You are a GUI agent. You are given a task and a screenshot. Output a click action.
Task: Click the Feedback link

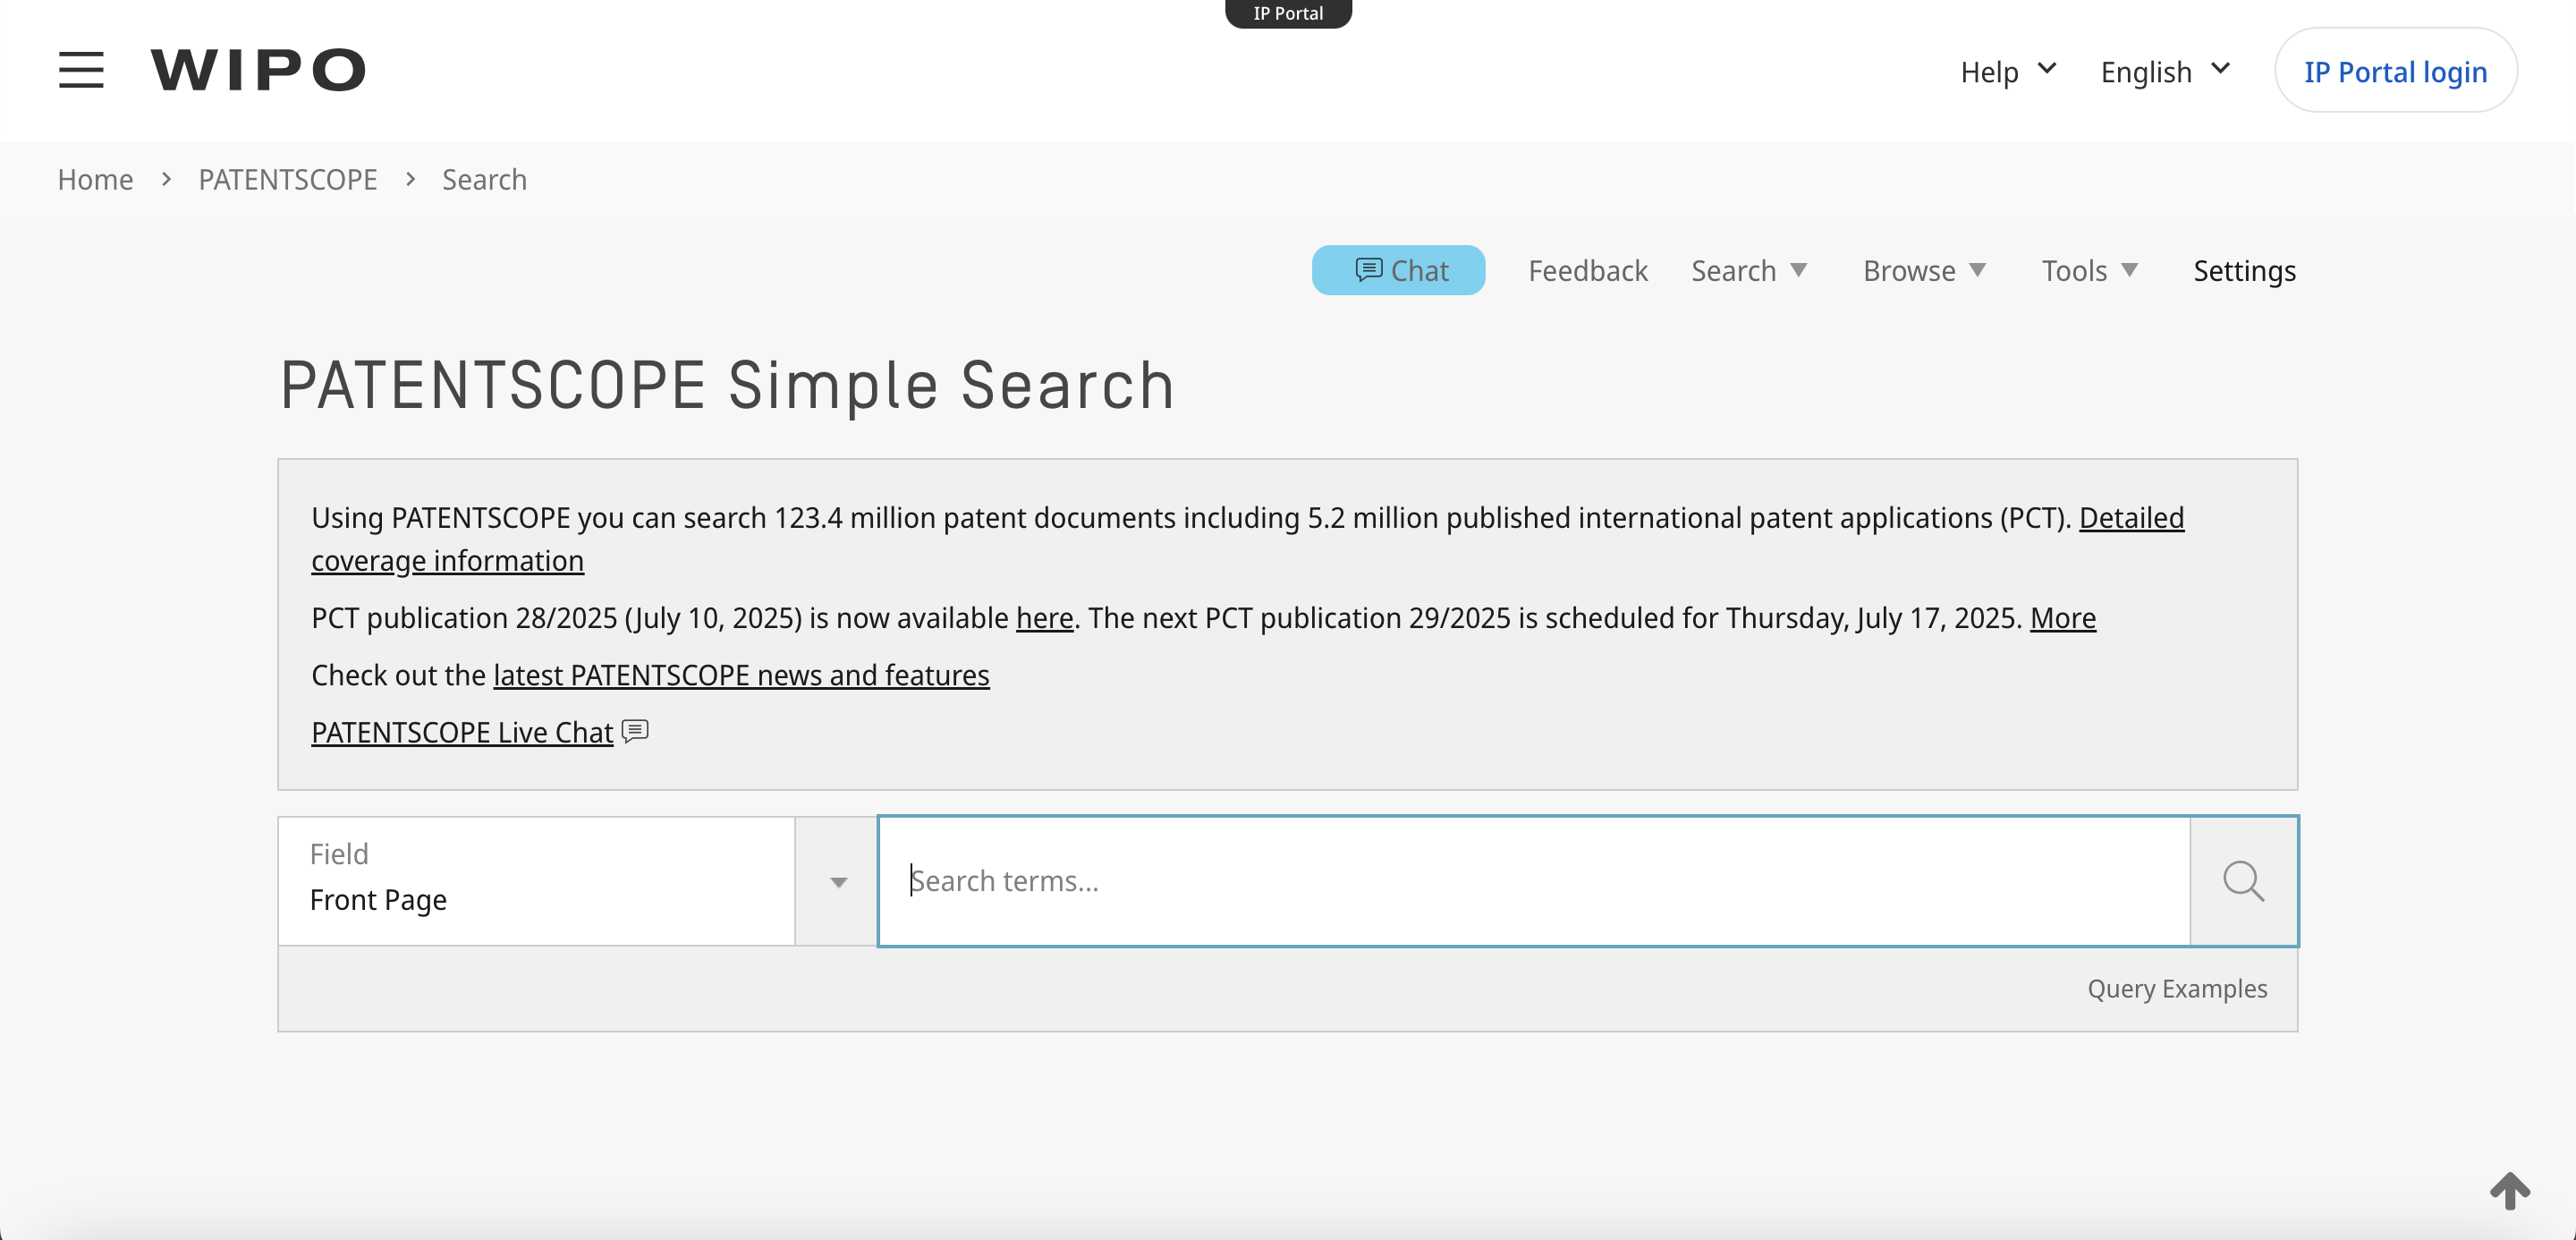[x=1587, y=270]
